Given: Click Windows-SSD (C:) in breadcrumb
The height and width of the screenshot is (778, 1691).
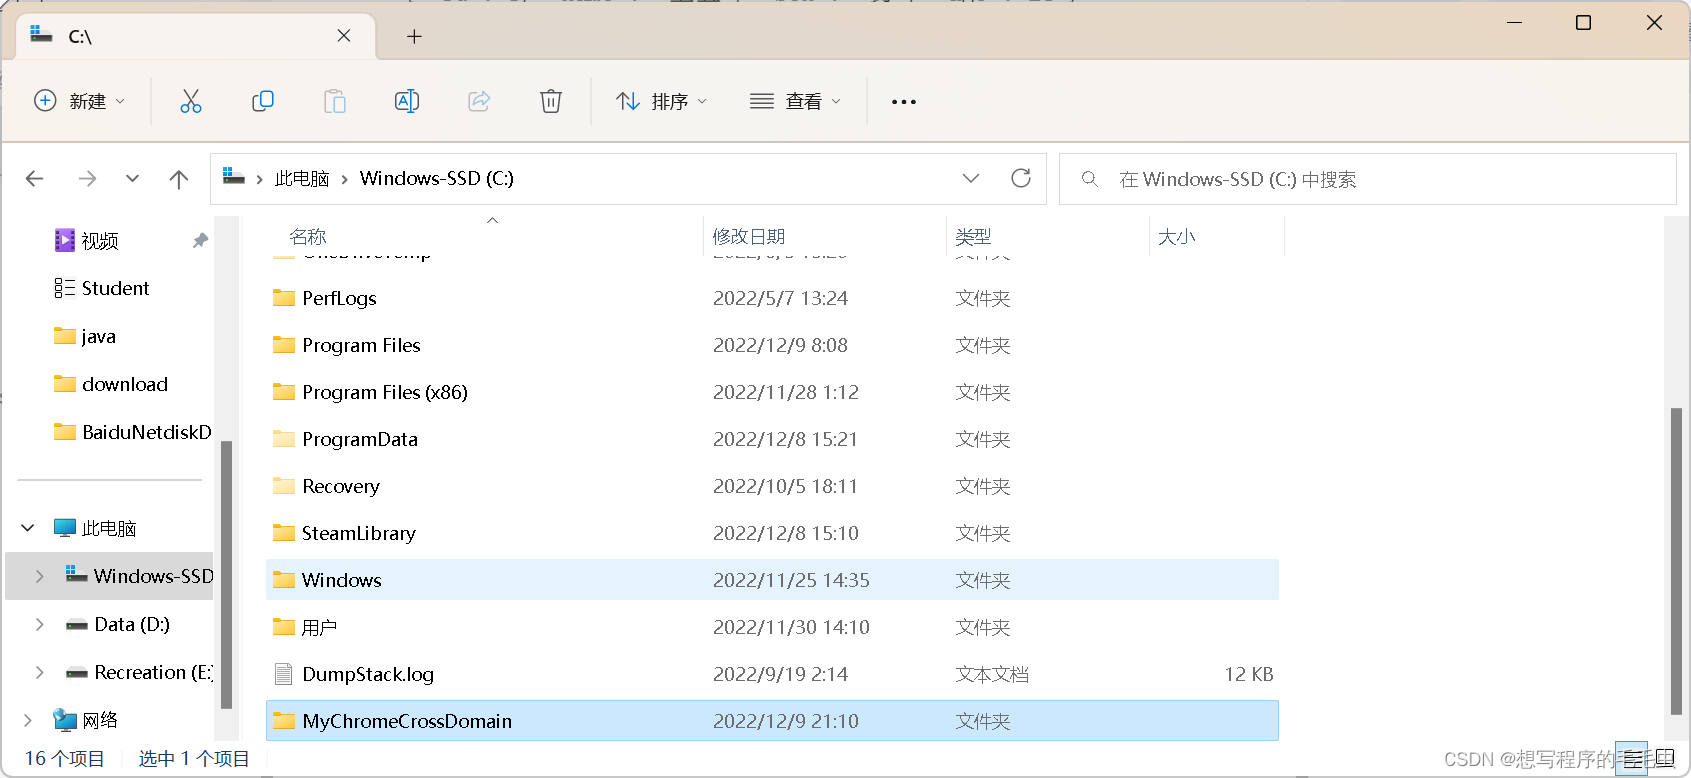Looking at the screenshot, I should pos(437,179).
